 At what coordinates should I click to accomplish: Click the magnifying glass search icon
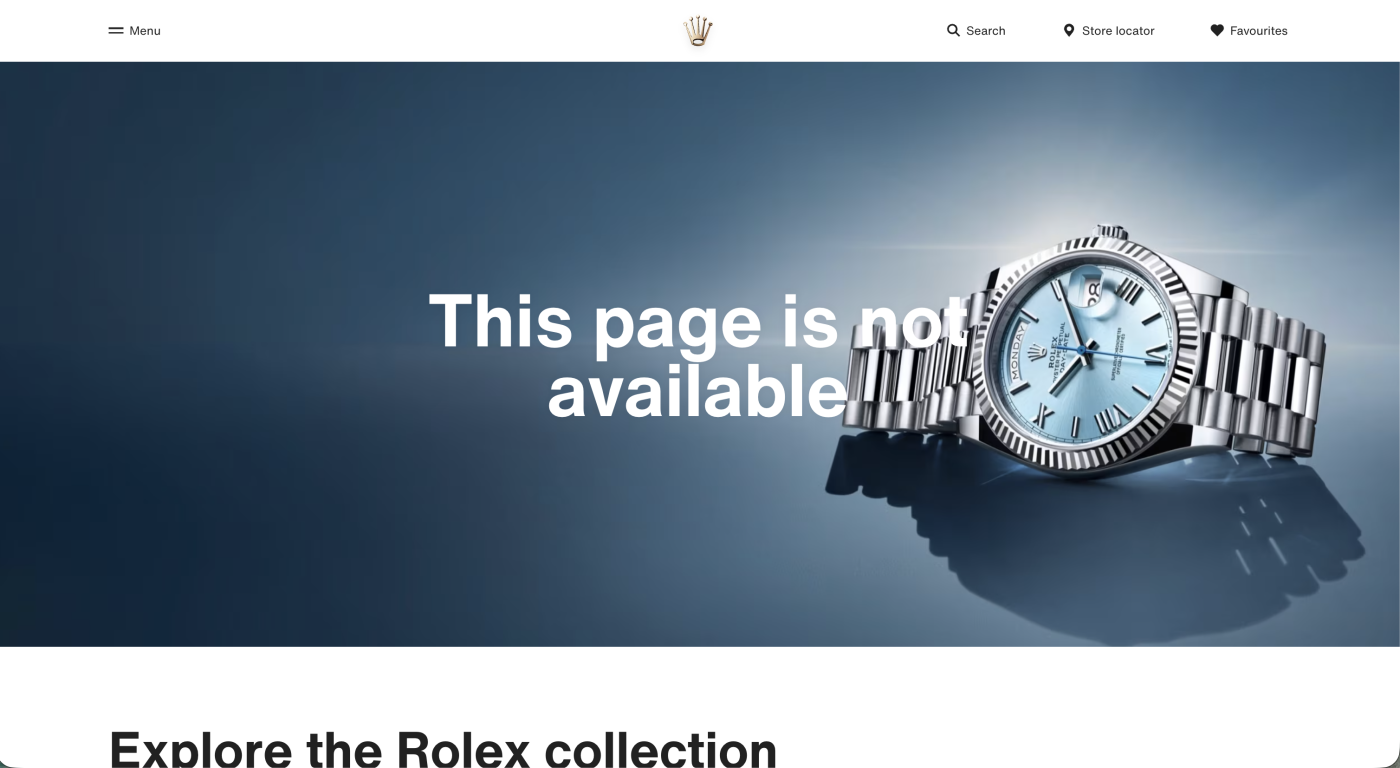953,31
